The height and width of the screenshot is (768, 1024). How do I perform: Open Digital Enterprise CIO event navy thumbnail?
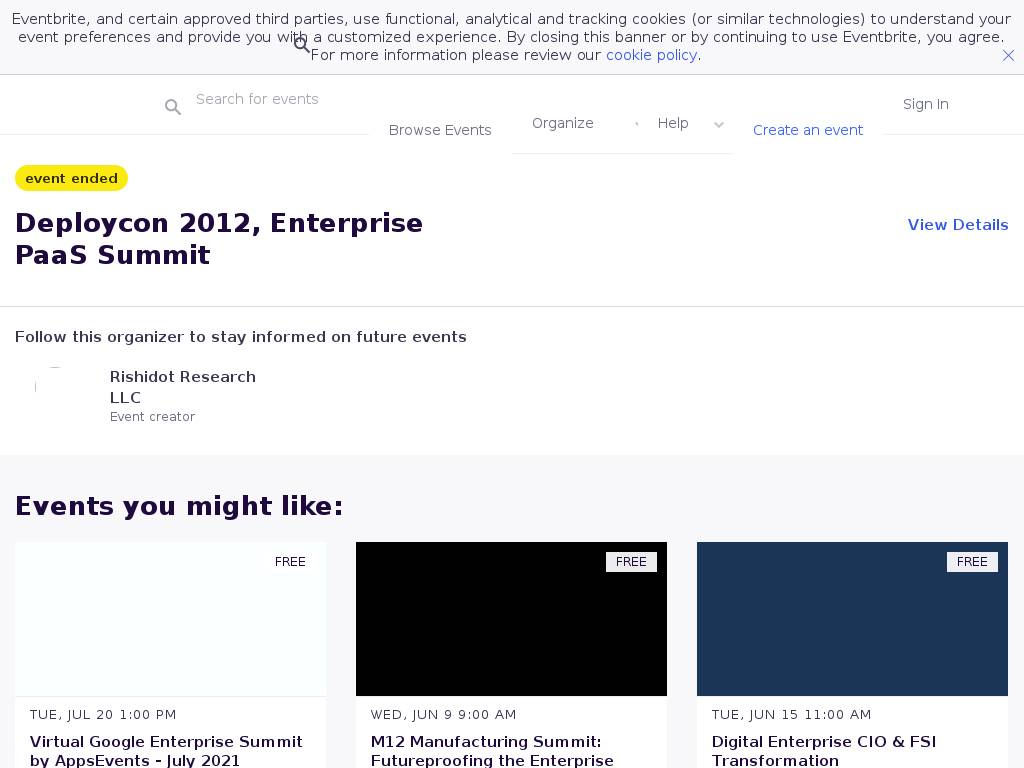click(852, 619)
